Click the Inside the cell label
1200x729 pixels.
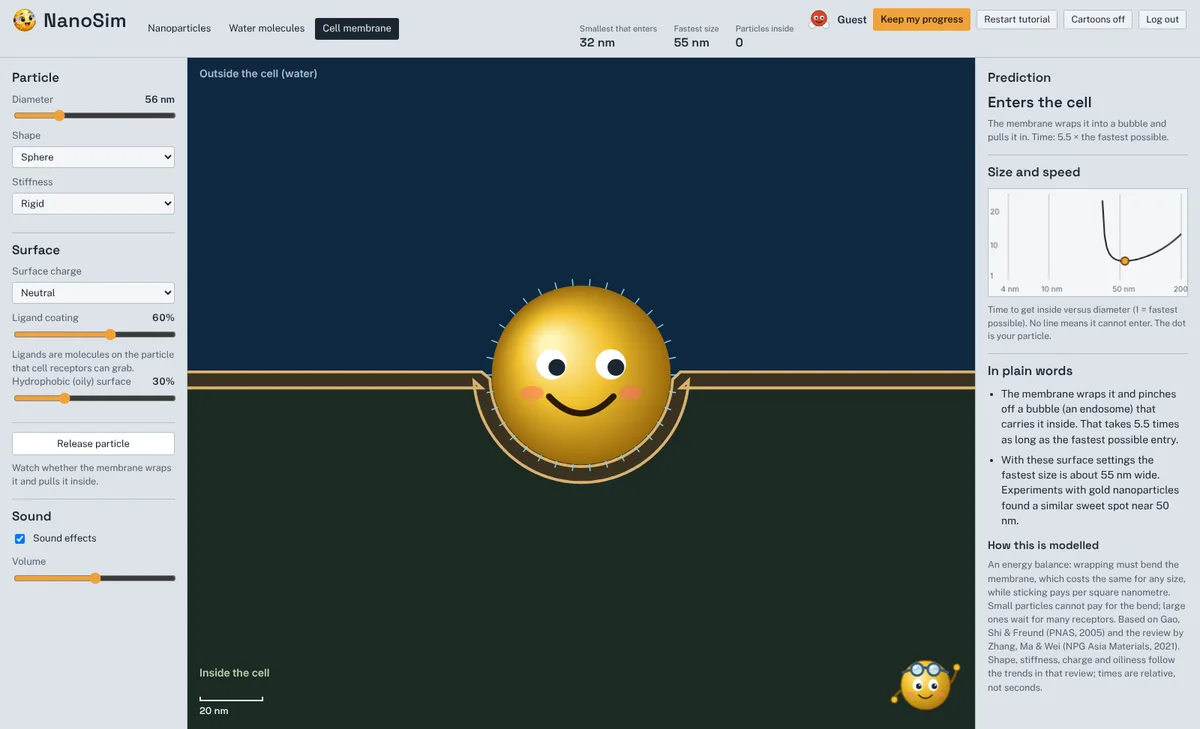pos(234,673)
